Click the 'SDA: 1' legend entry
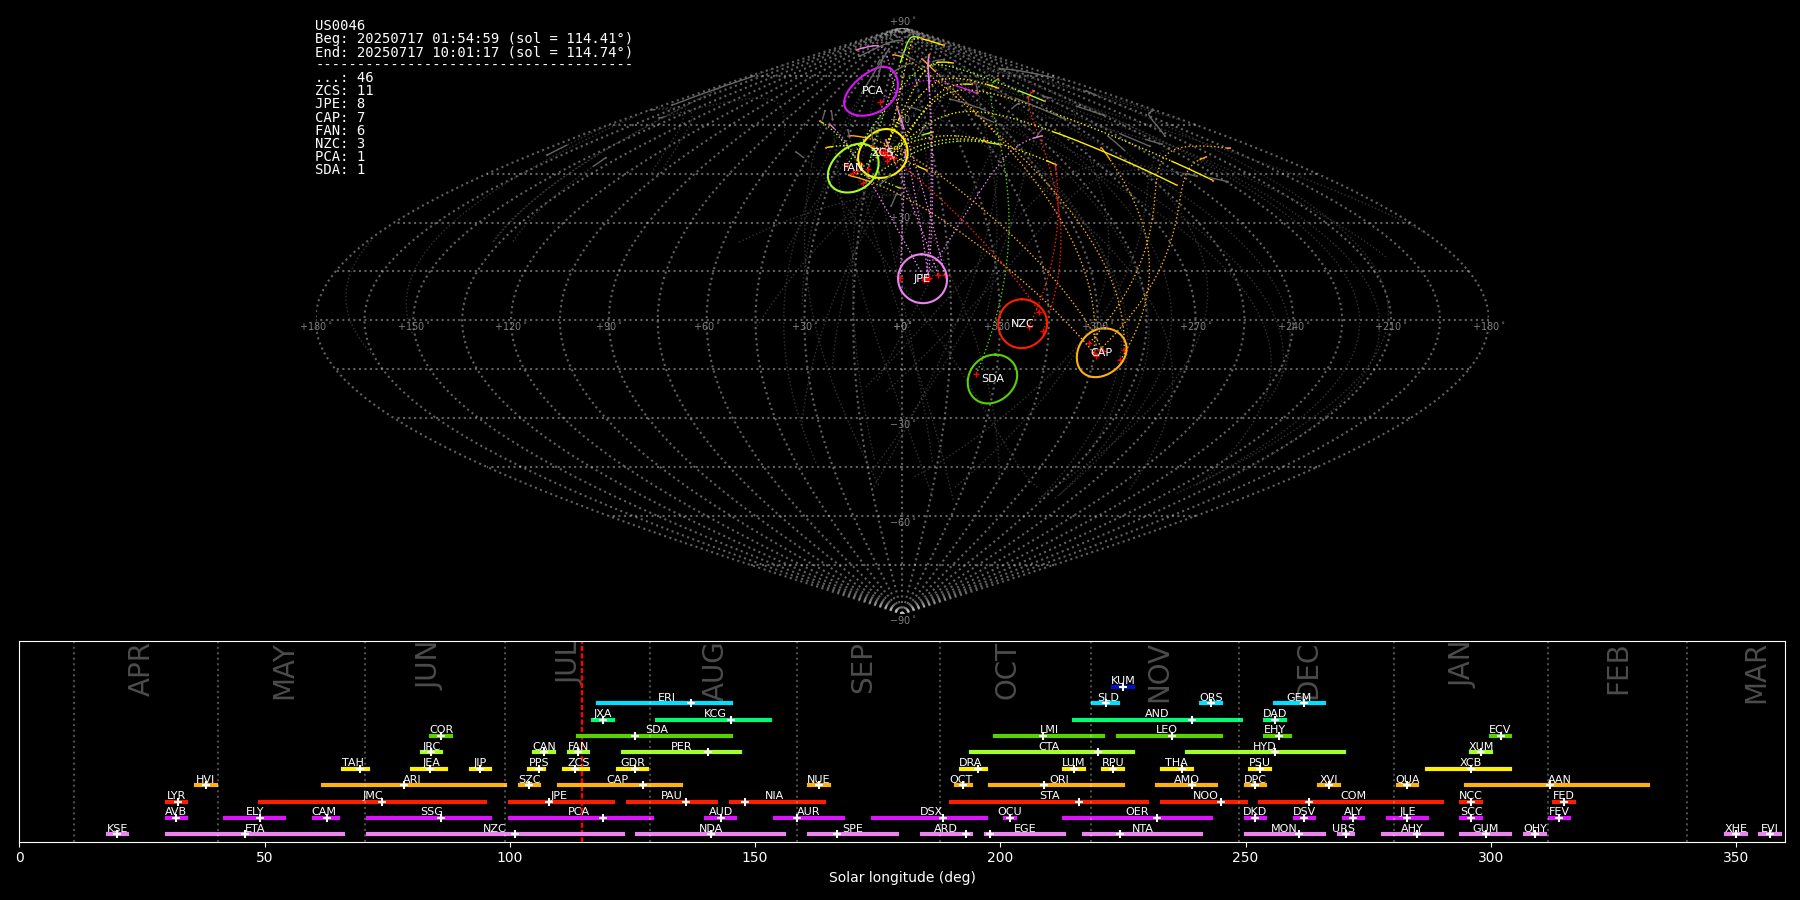Screen dimensions: 1800x900 [340, 170]
